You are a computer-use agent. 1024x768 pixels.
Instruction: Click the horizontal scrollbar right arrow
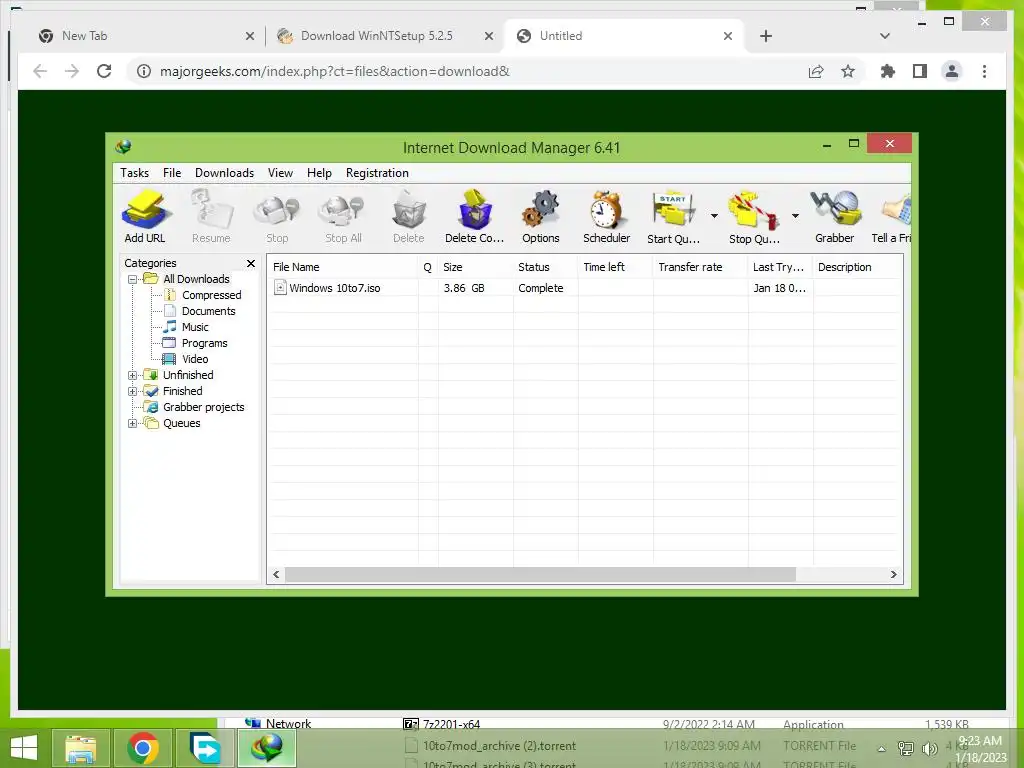click(893, 575)
